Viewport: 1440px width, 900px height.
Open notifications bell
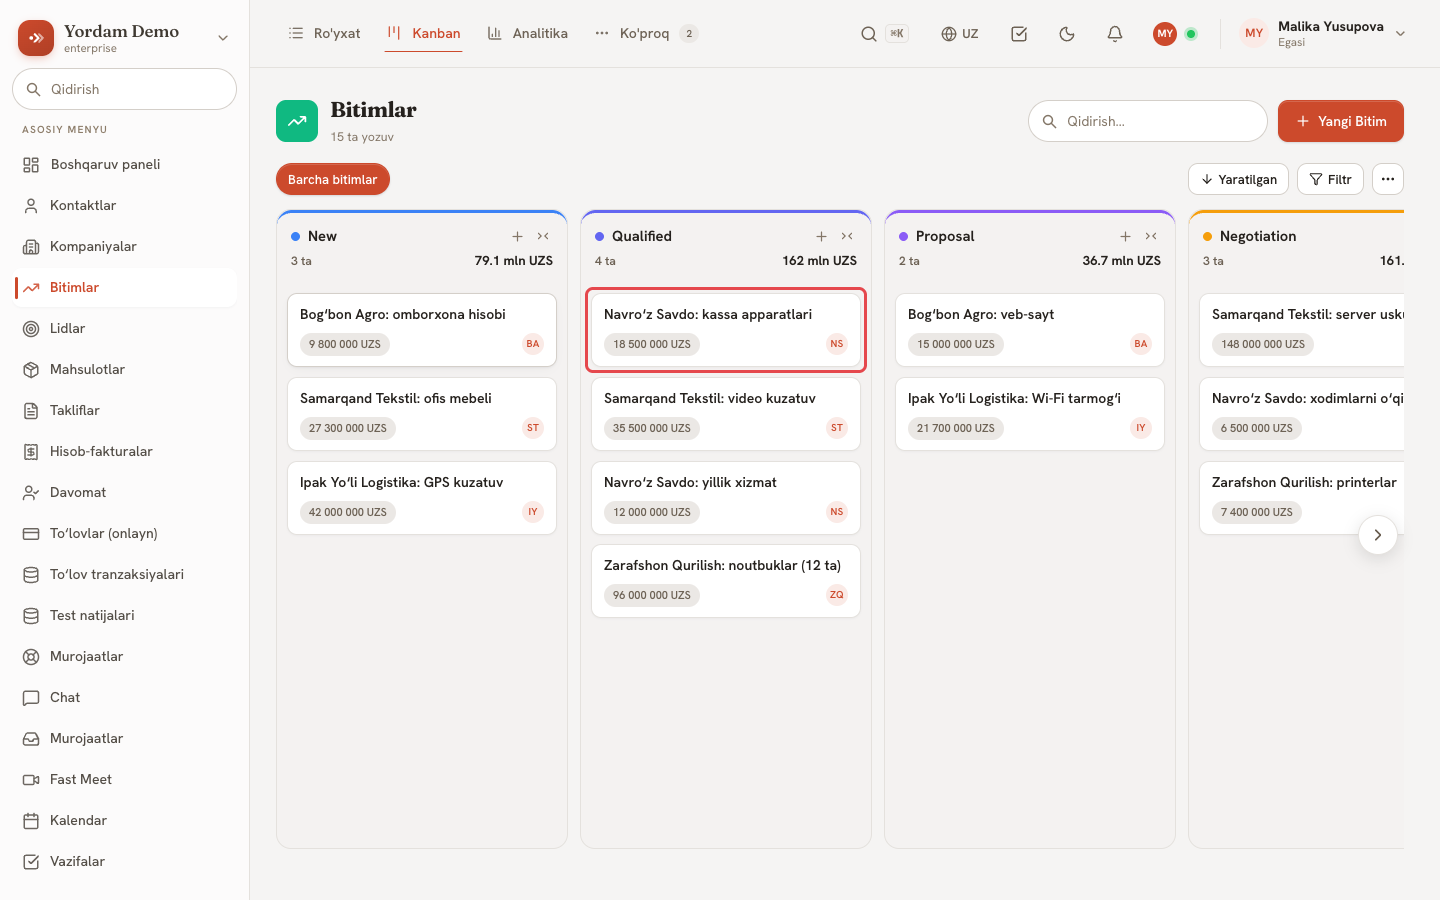point(1115,34)
